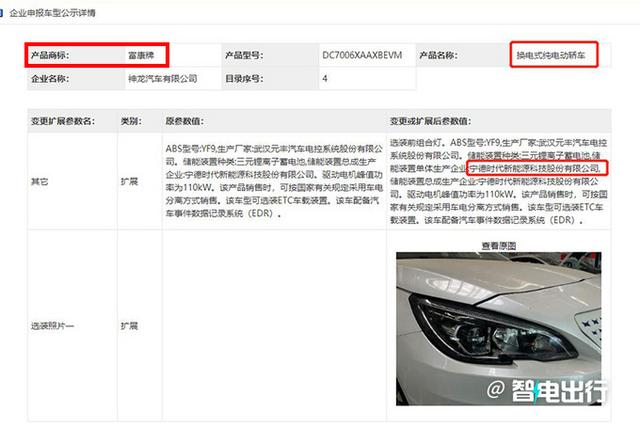Screen dimensions: 640x426
Task: Select company name 神龙汽车有限公司
Action: tap(162, 78)
